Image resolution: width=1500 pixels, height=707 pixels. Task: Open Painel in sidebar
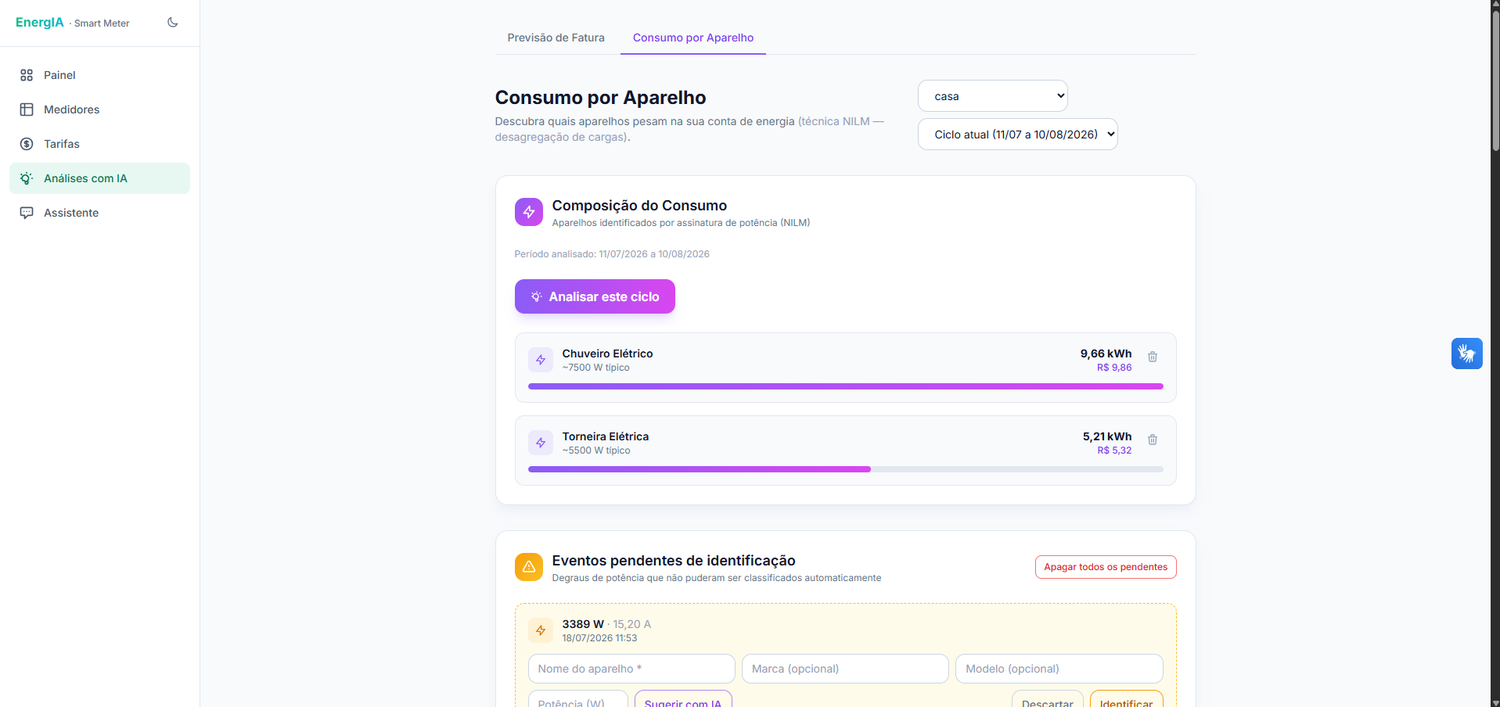pyautogui.click(x=100, y=75)
